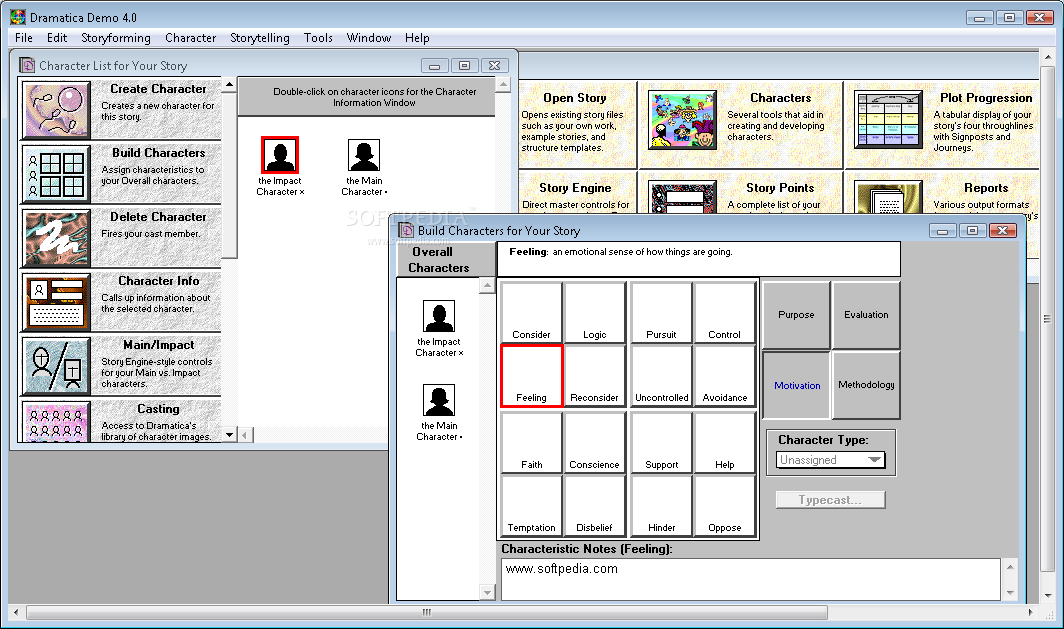This screenshot has width=1064, height=629.
Task: Open the Character Info card icon
Action: point(56,302)
